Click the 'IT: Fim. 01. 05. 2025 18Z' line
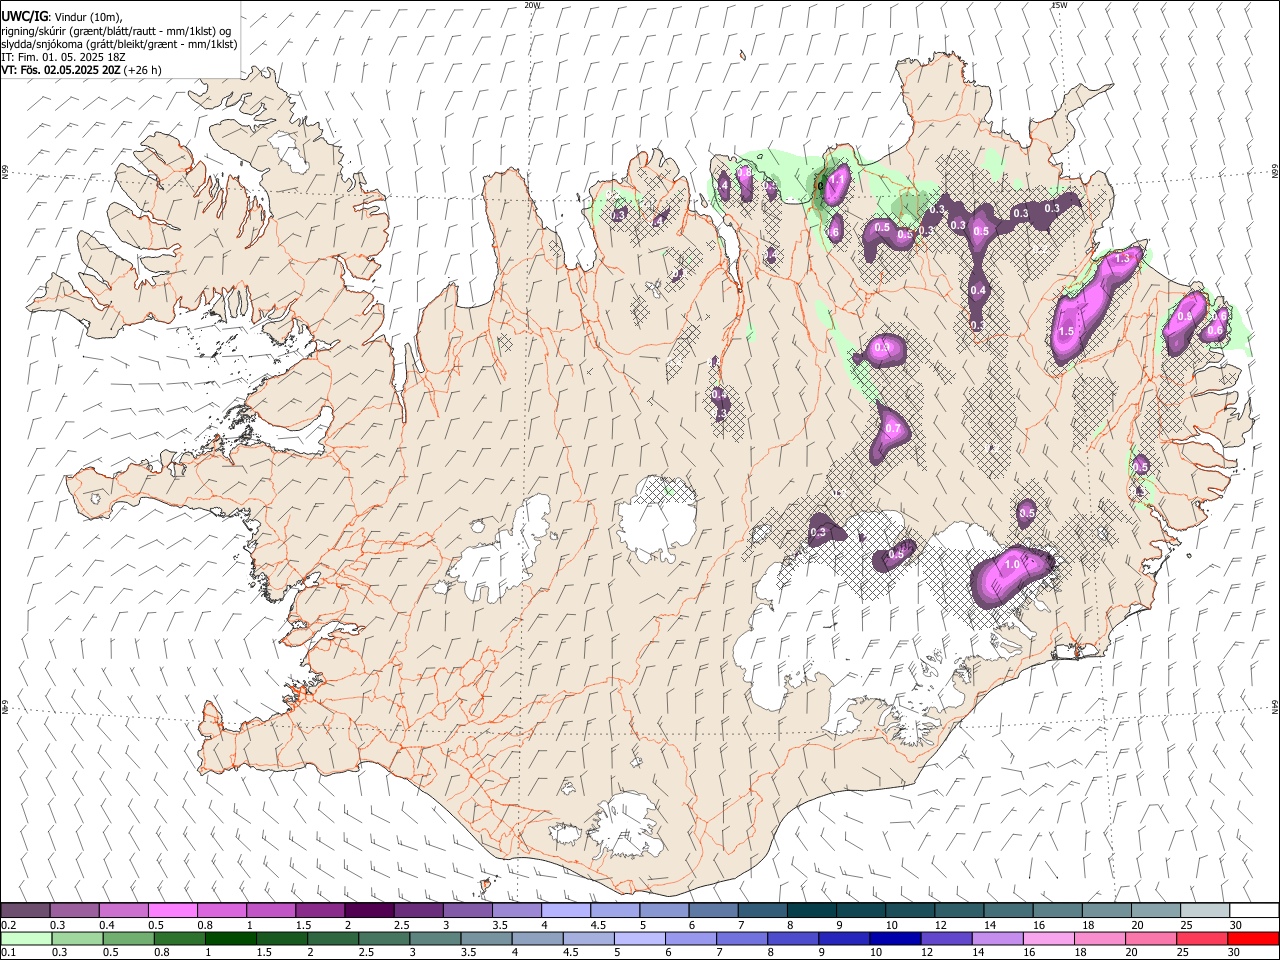This screenshot has height=960, width=1280. [x=63, y=57]
